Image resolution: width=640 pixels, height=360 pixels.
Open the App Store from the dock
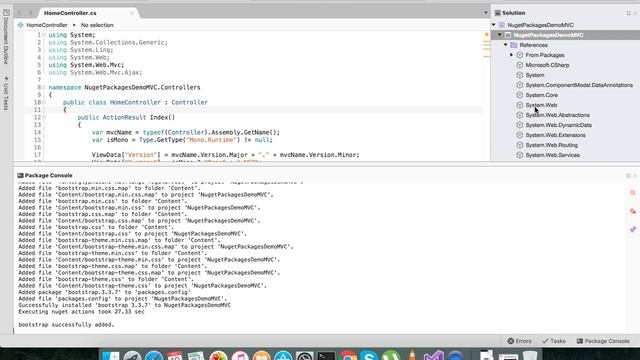[283, 356]
